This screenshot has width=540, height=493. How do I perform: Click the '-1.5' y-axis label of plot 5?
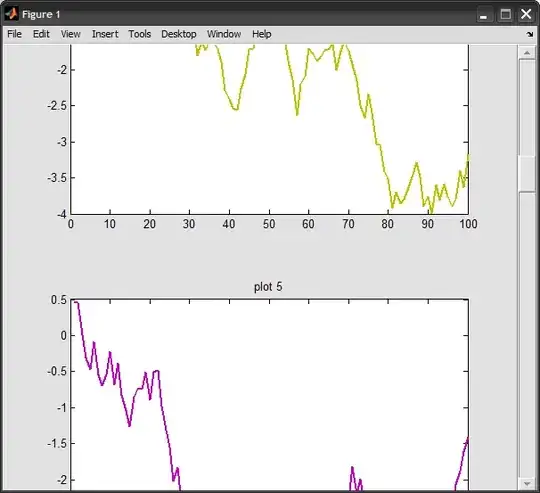point(57,444)
